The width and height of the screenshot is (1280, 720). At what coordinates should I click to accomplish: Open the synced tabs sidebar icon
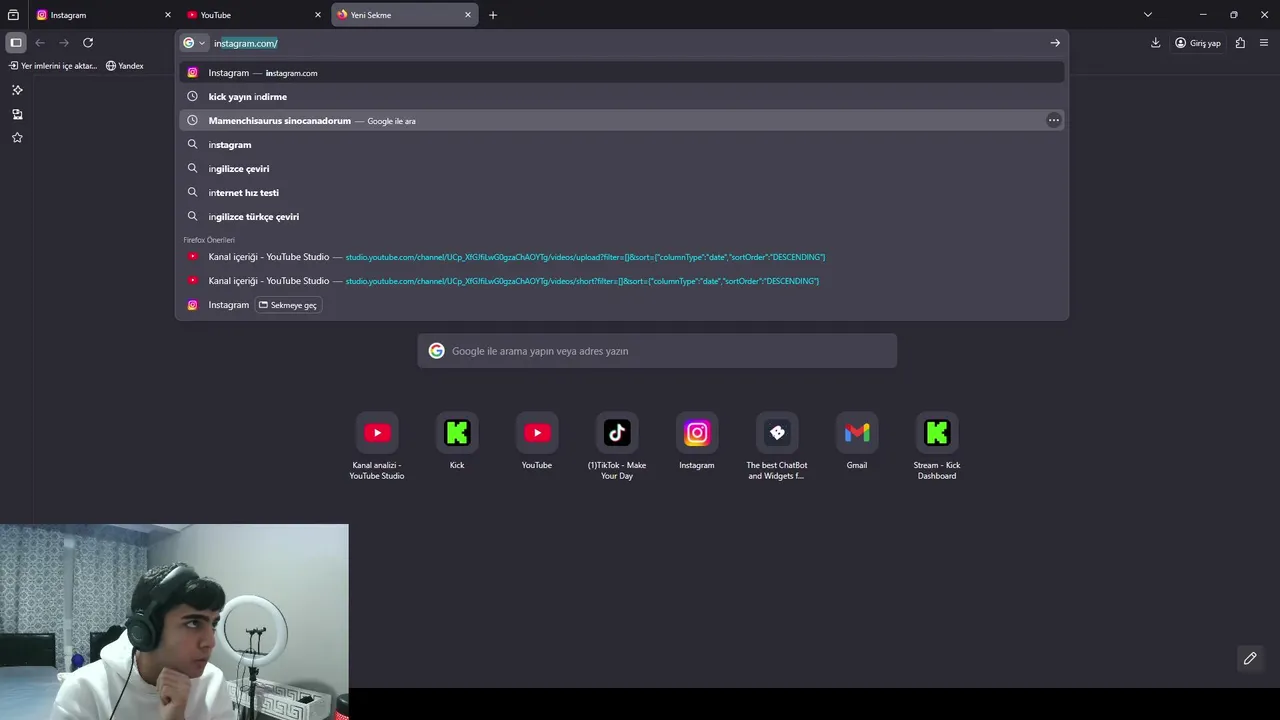(17, 114)
